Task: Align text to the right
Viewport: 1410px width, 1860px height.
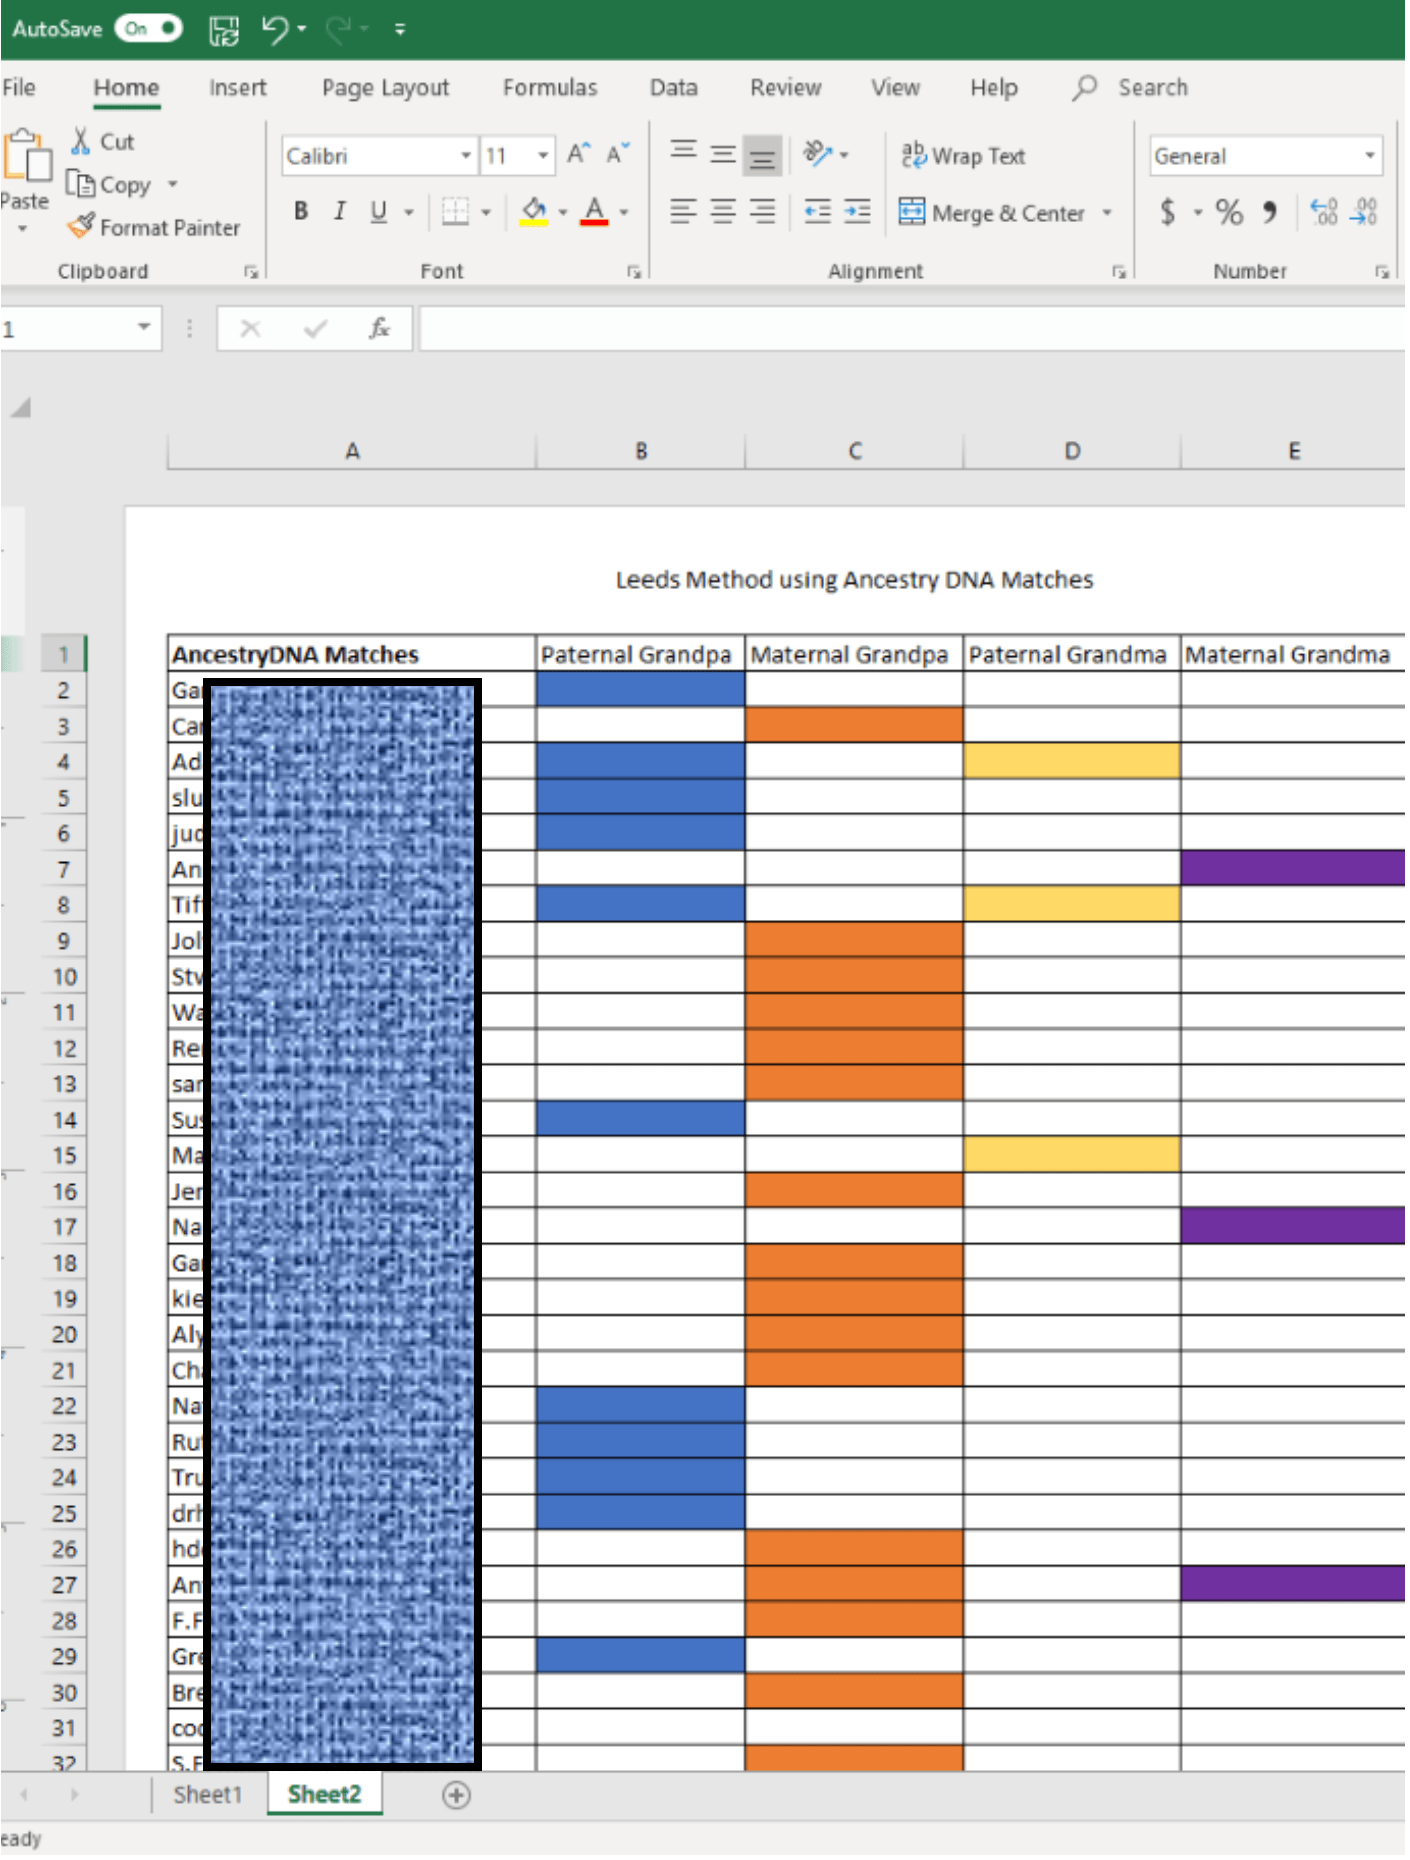Action: 762,211
